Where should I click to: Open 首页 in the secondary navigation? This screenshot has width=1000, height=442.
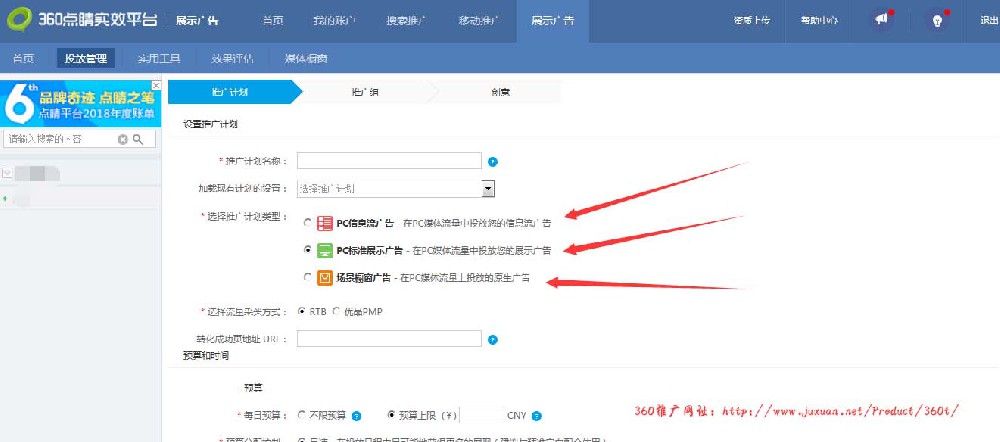point(23,59)
